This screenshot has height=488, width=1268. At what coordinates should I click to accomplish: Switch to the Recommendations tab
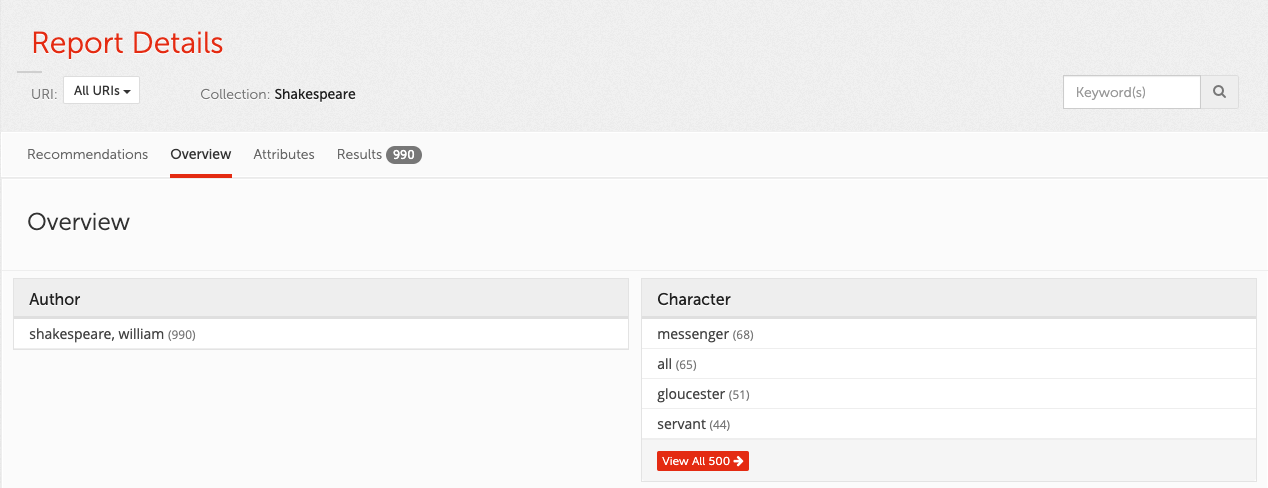click(x=87, y=154)
